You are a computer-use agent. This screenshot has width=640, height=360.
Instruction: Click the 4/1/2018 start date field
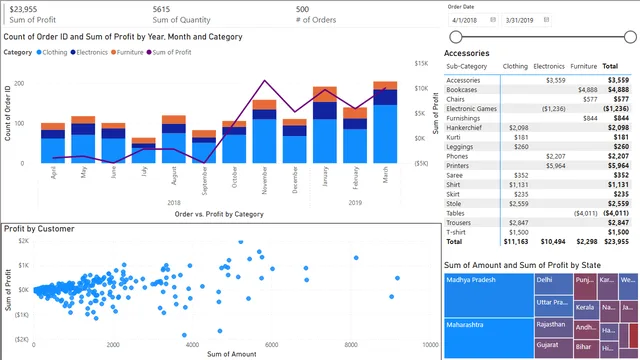click(x=473, y=20)
